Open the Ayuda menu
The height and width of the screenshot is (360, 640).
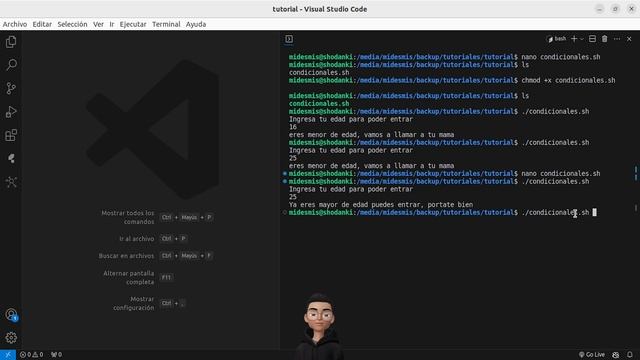196,24
